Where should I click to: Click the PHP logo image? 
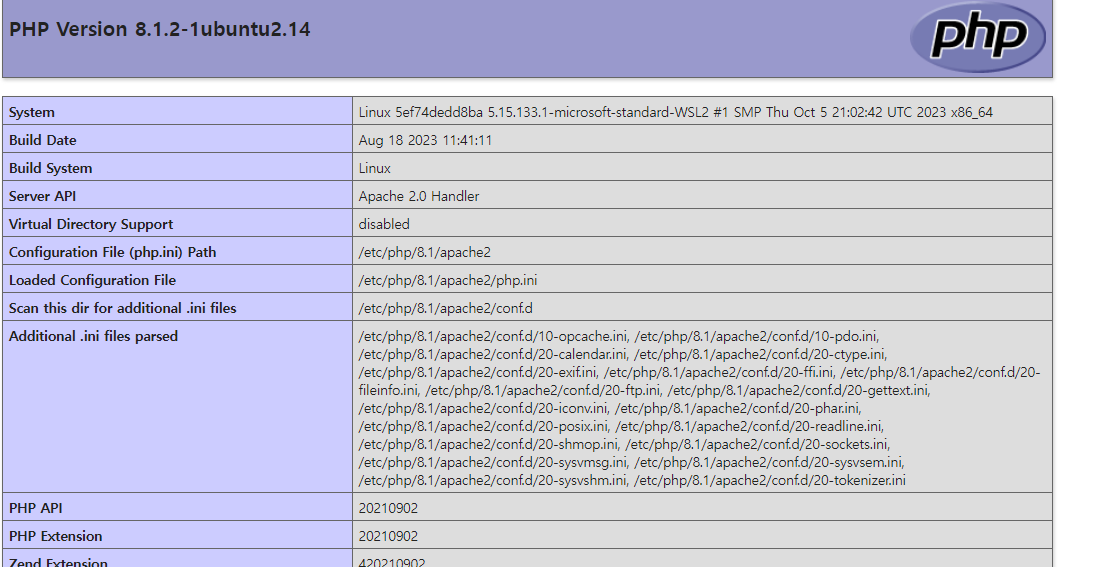tap(977, 36)
